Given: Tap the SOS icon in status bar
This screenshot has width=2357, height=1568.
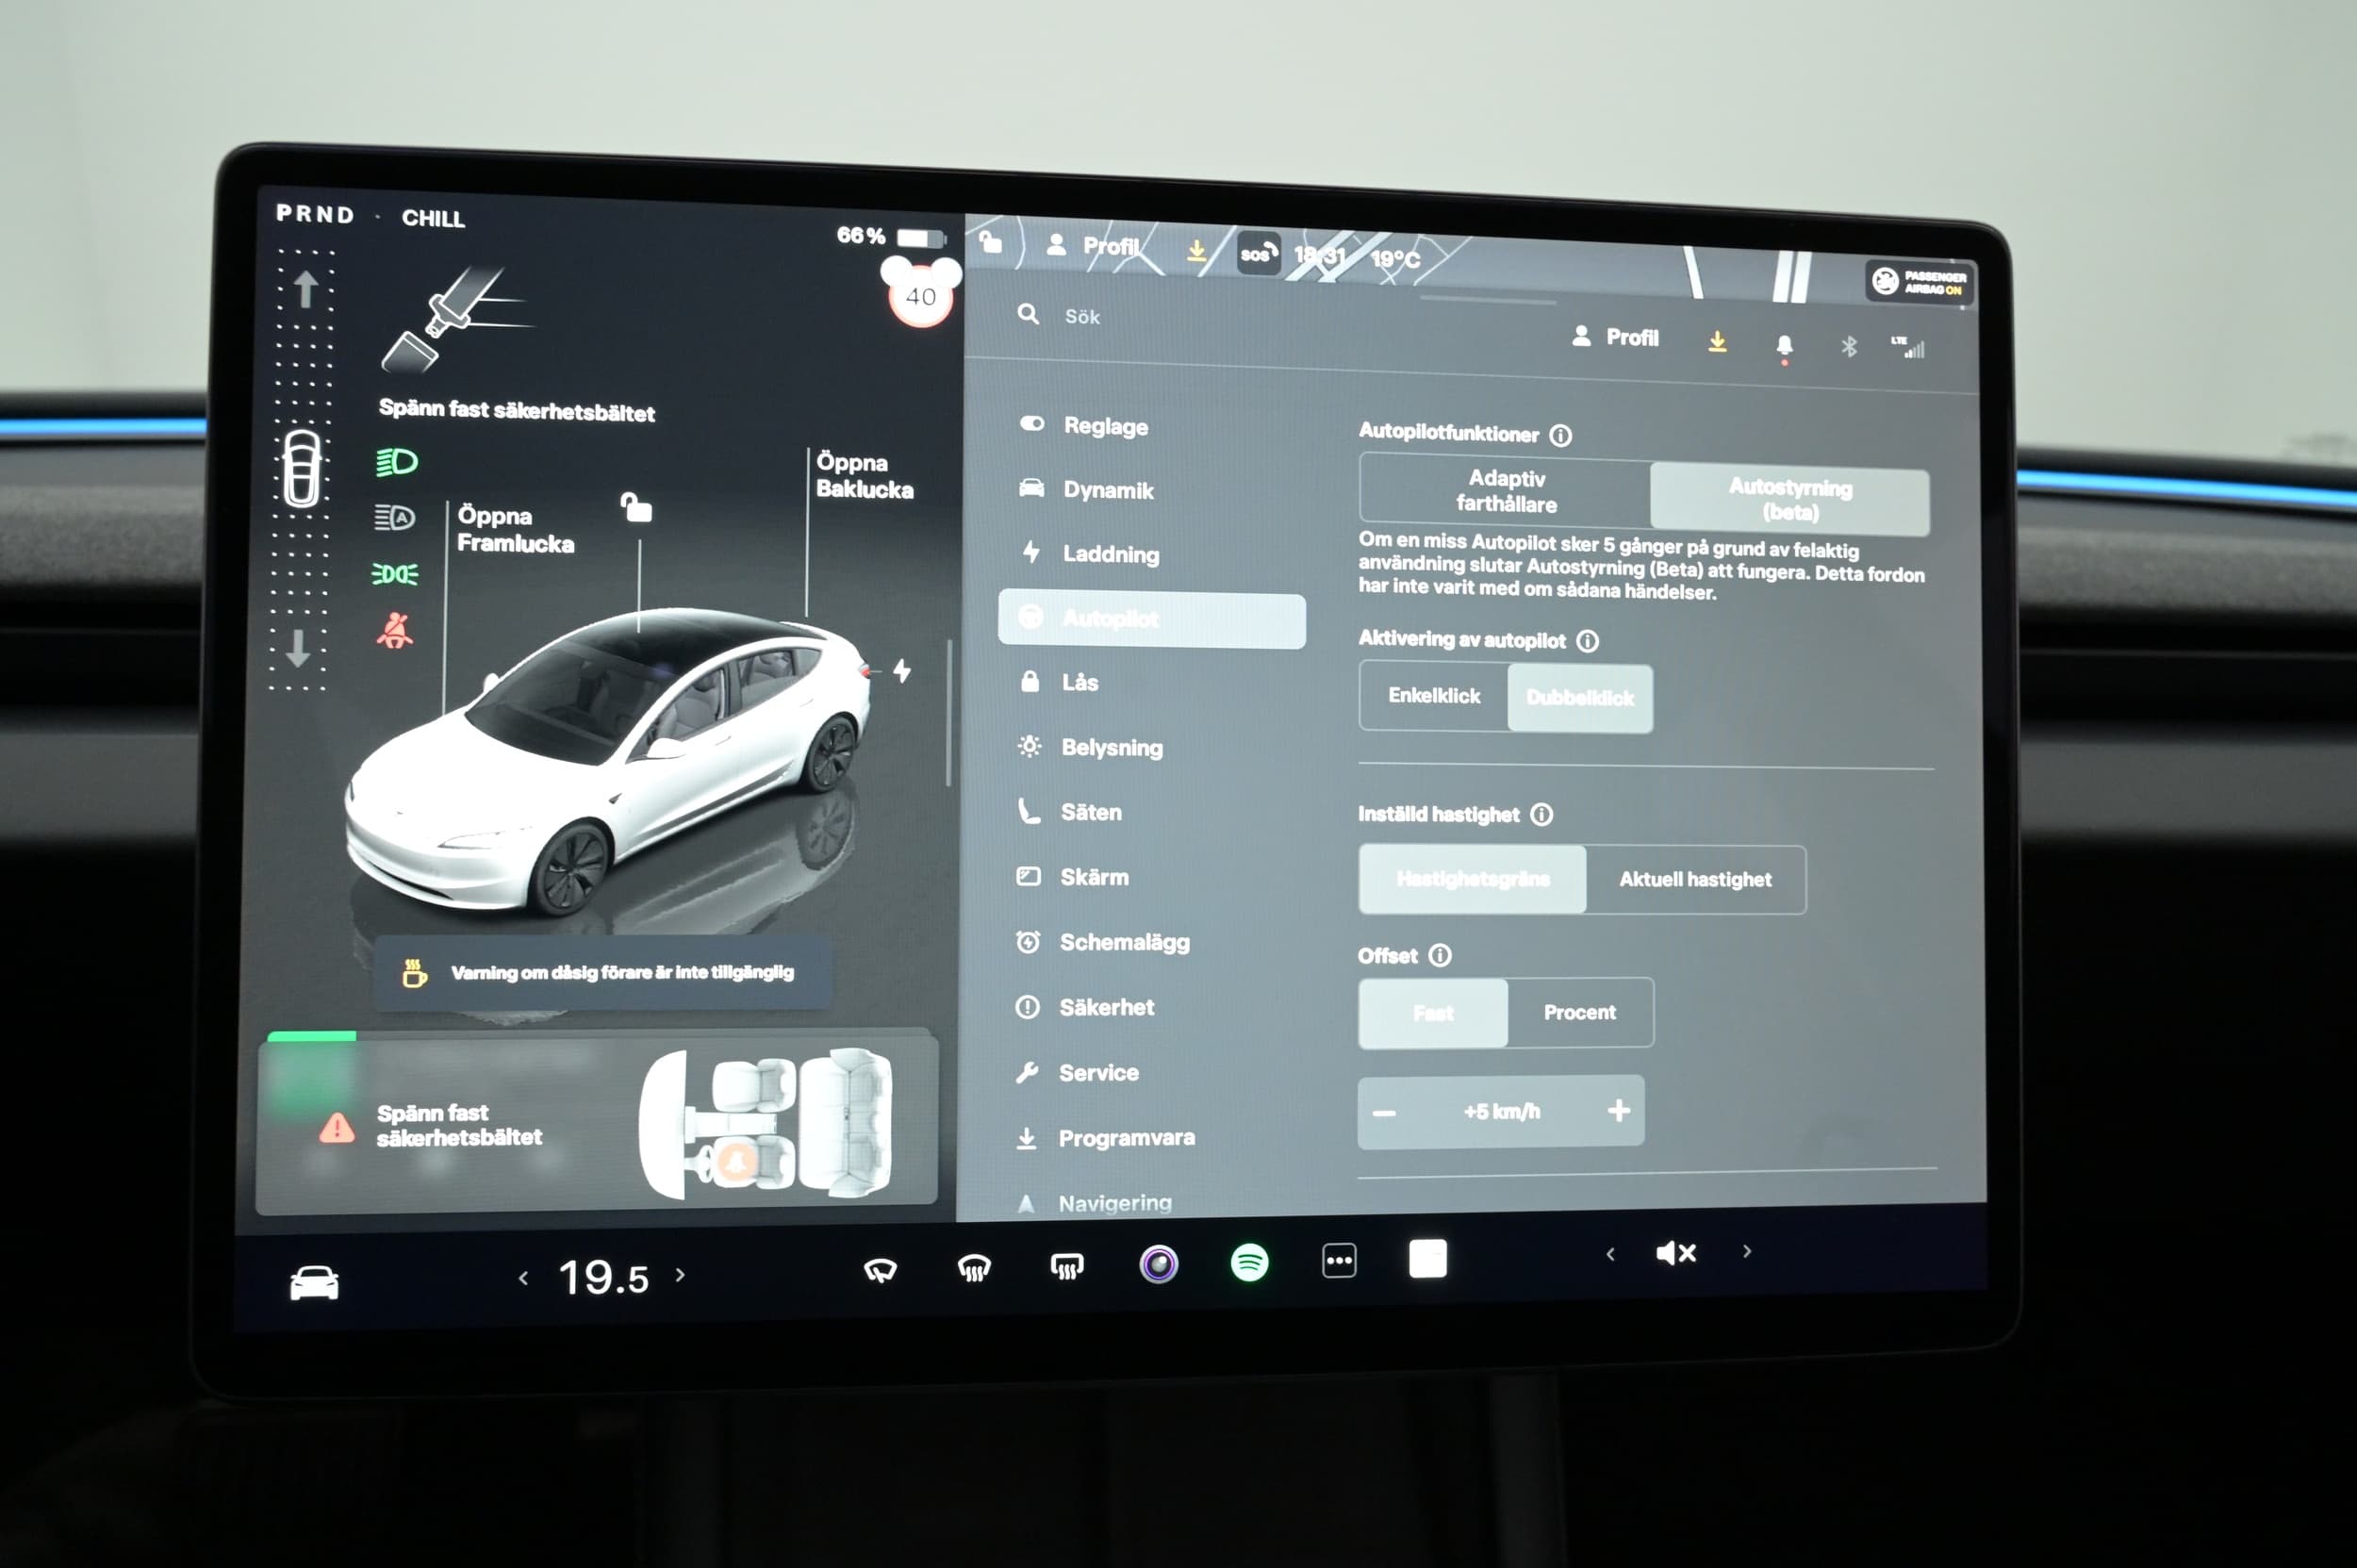Looking at the screenshot, I should [1258, 254].
